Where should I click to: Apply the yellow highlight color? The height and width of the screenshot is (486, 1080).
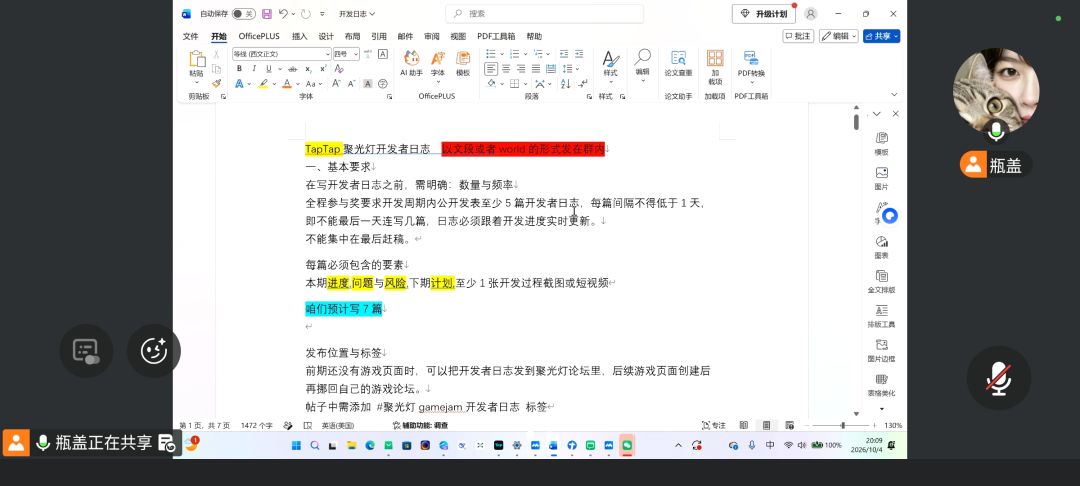263,84
